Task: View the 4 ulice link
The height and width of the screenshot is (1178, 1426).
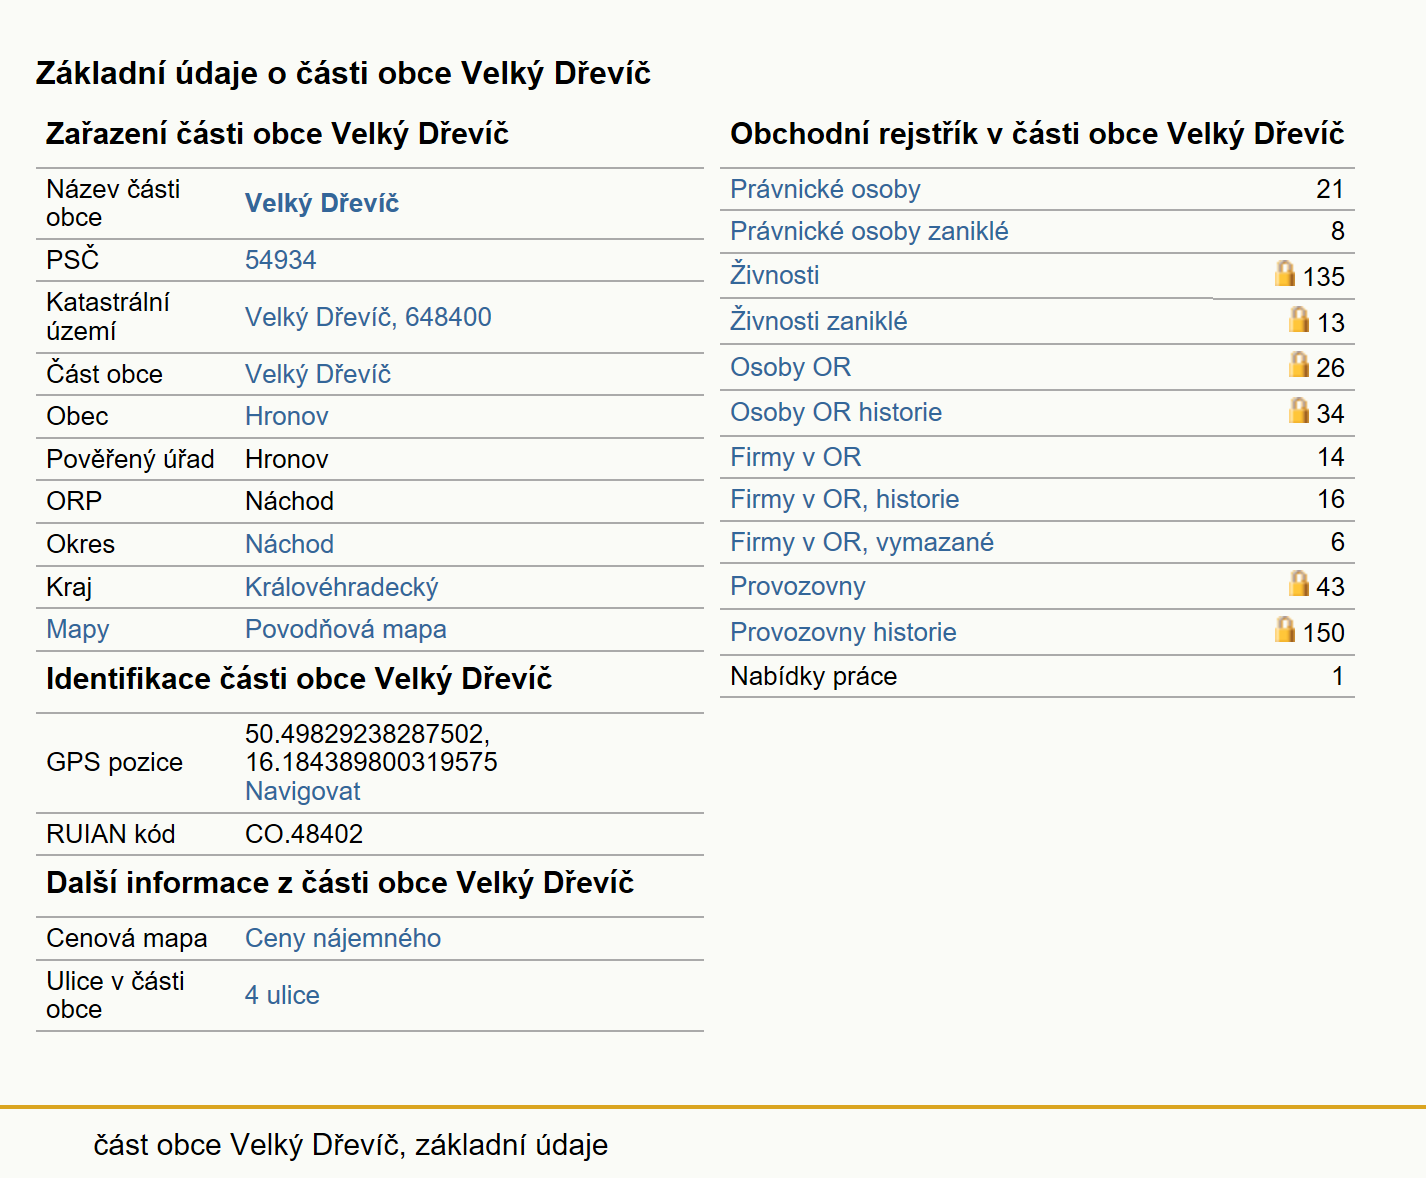Action: point(282,995)
